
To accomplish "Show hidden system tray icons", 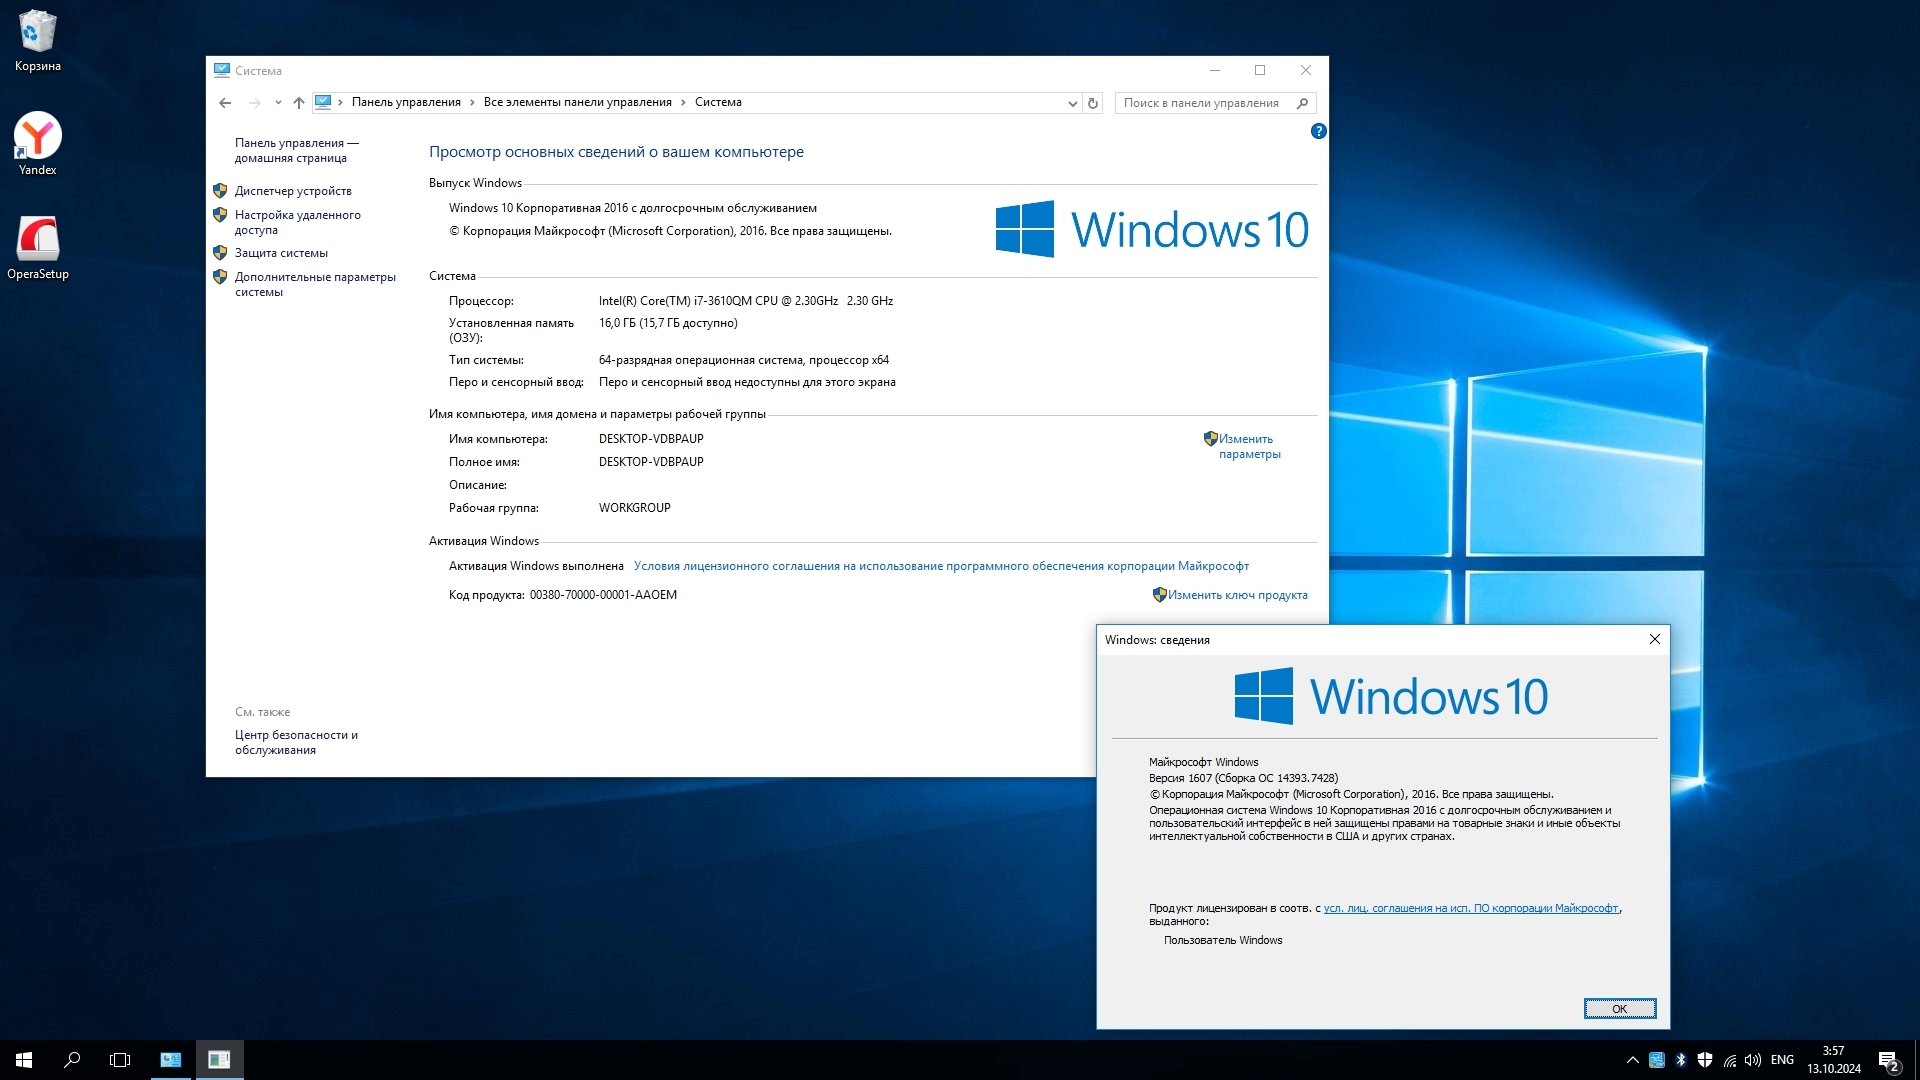I will pyautogui.click(x=1632, y=1060).
